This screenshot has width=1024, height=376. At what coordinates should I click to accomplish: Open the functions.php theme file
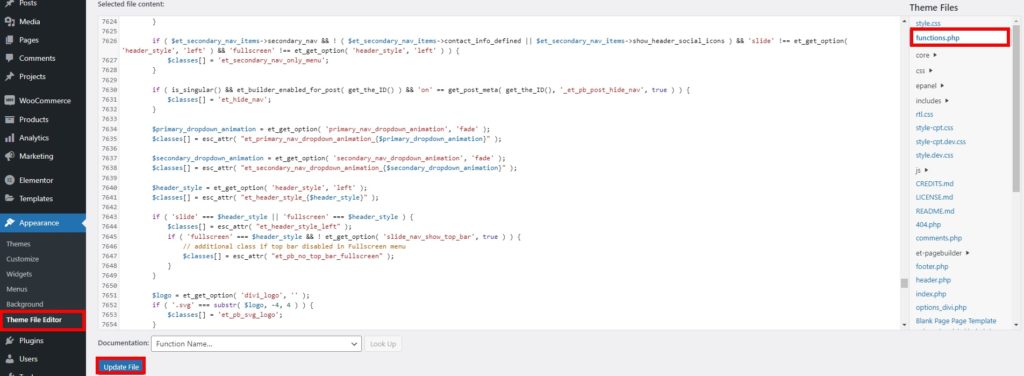[x=937, y=38]
